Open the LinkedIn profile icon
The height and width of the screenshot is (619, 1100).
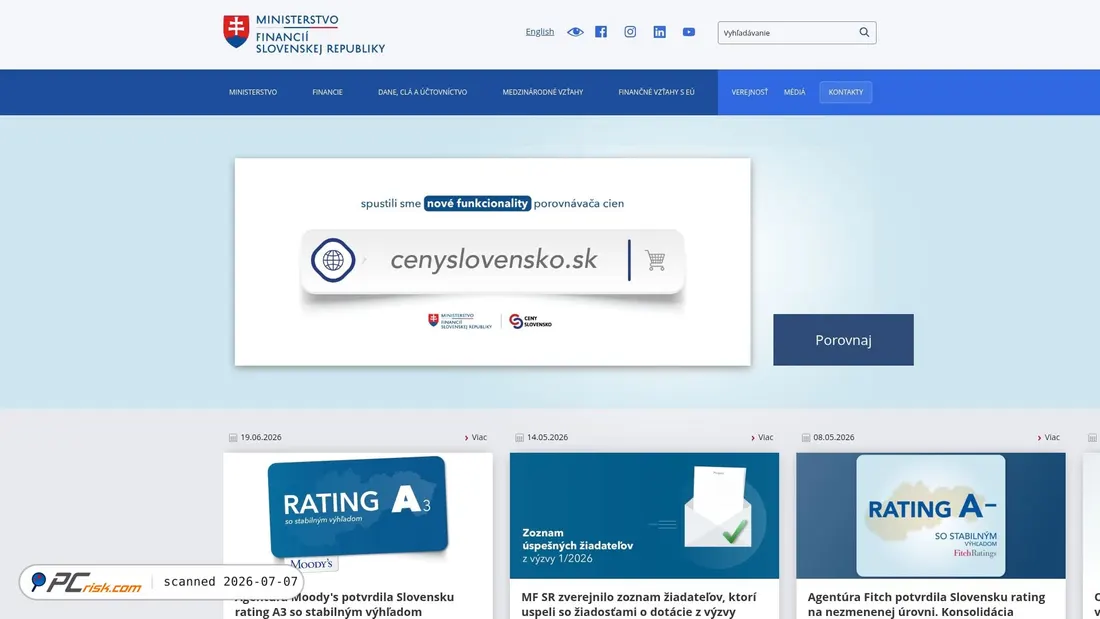pyautogui.click(x=659, y=32)
